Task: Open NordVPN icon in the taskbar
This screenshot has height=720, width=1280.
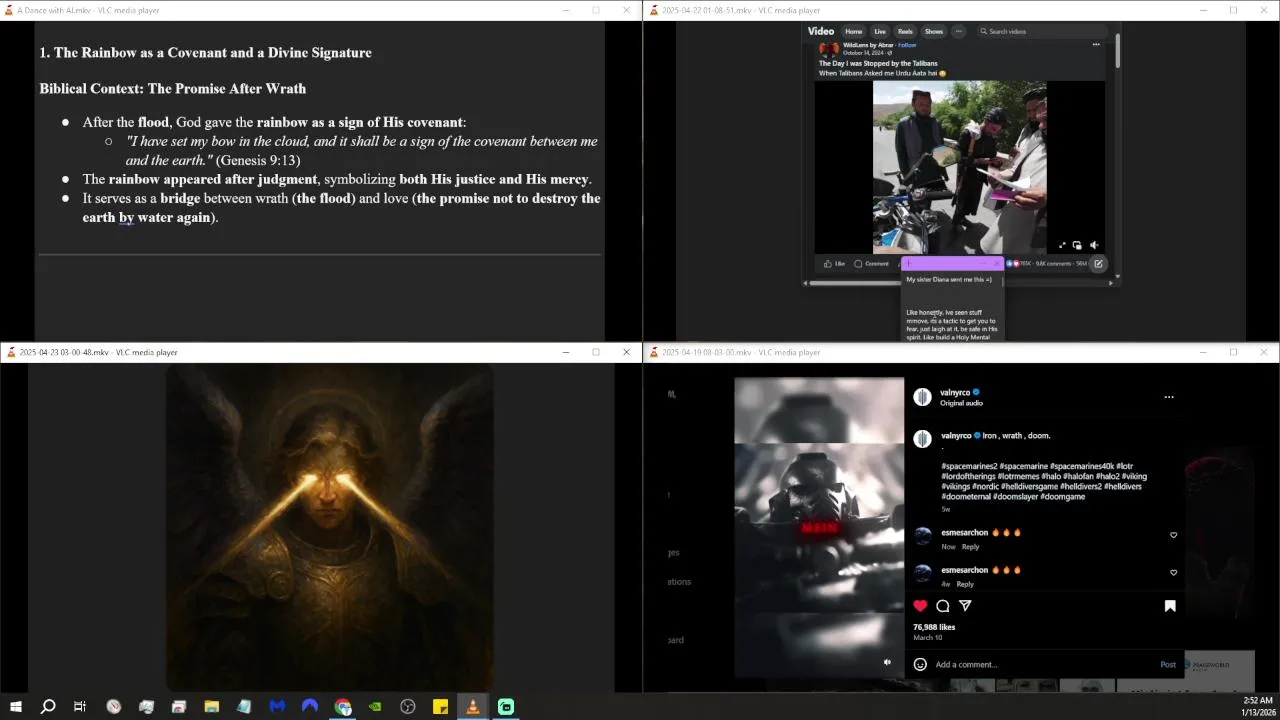Action: coord(310,707)
